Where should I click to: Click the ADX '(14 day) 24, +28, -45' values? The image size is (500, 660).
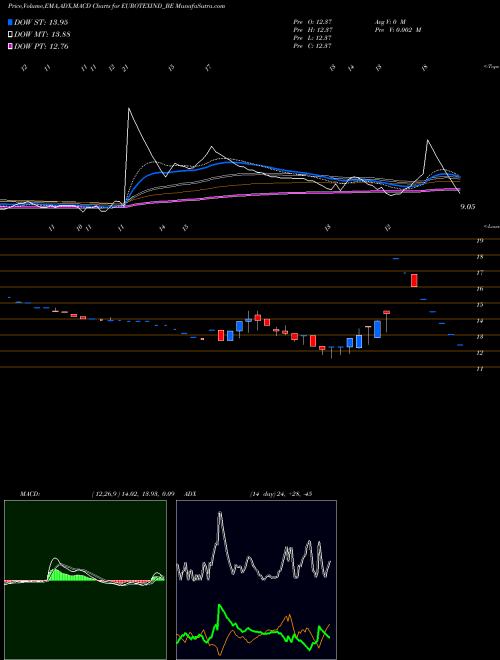point(281,494)
